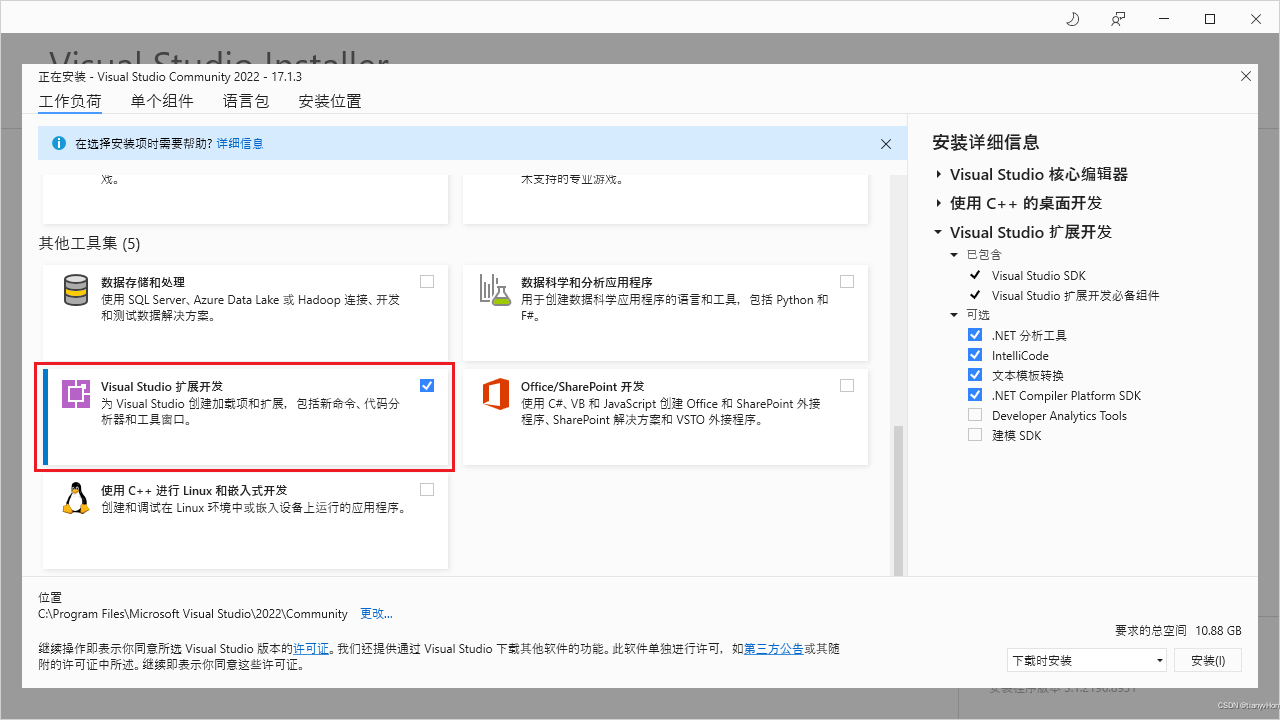Image resolution: width=1280 pixels, height=720 pixels.
Task: Click the 安装(I) button
Action: [1208, 660]
